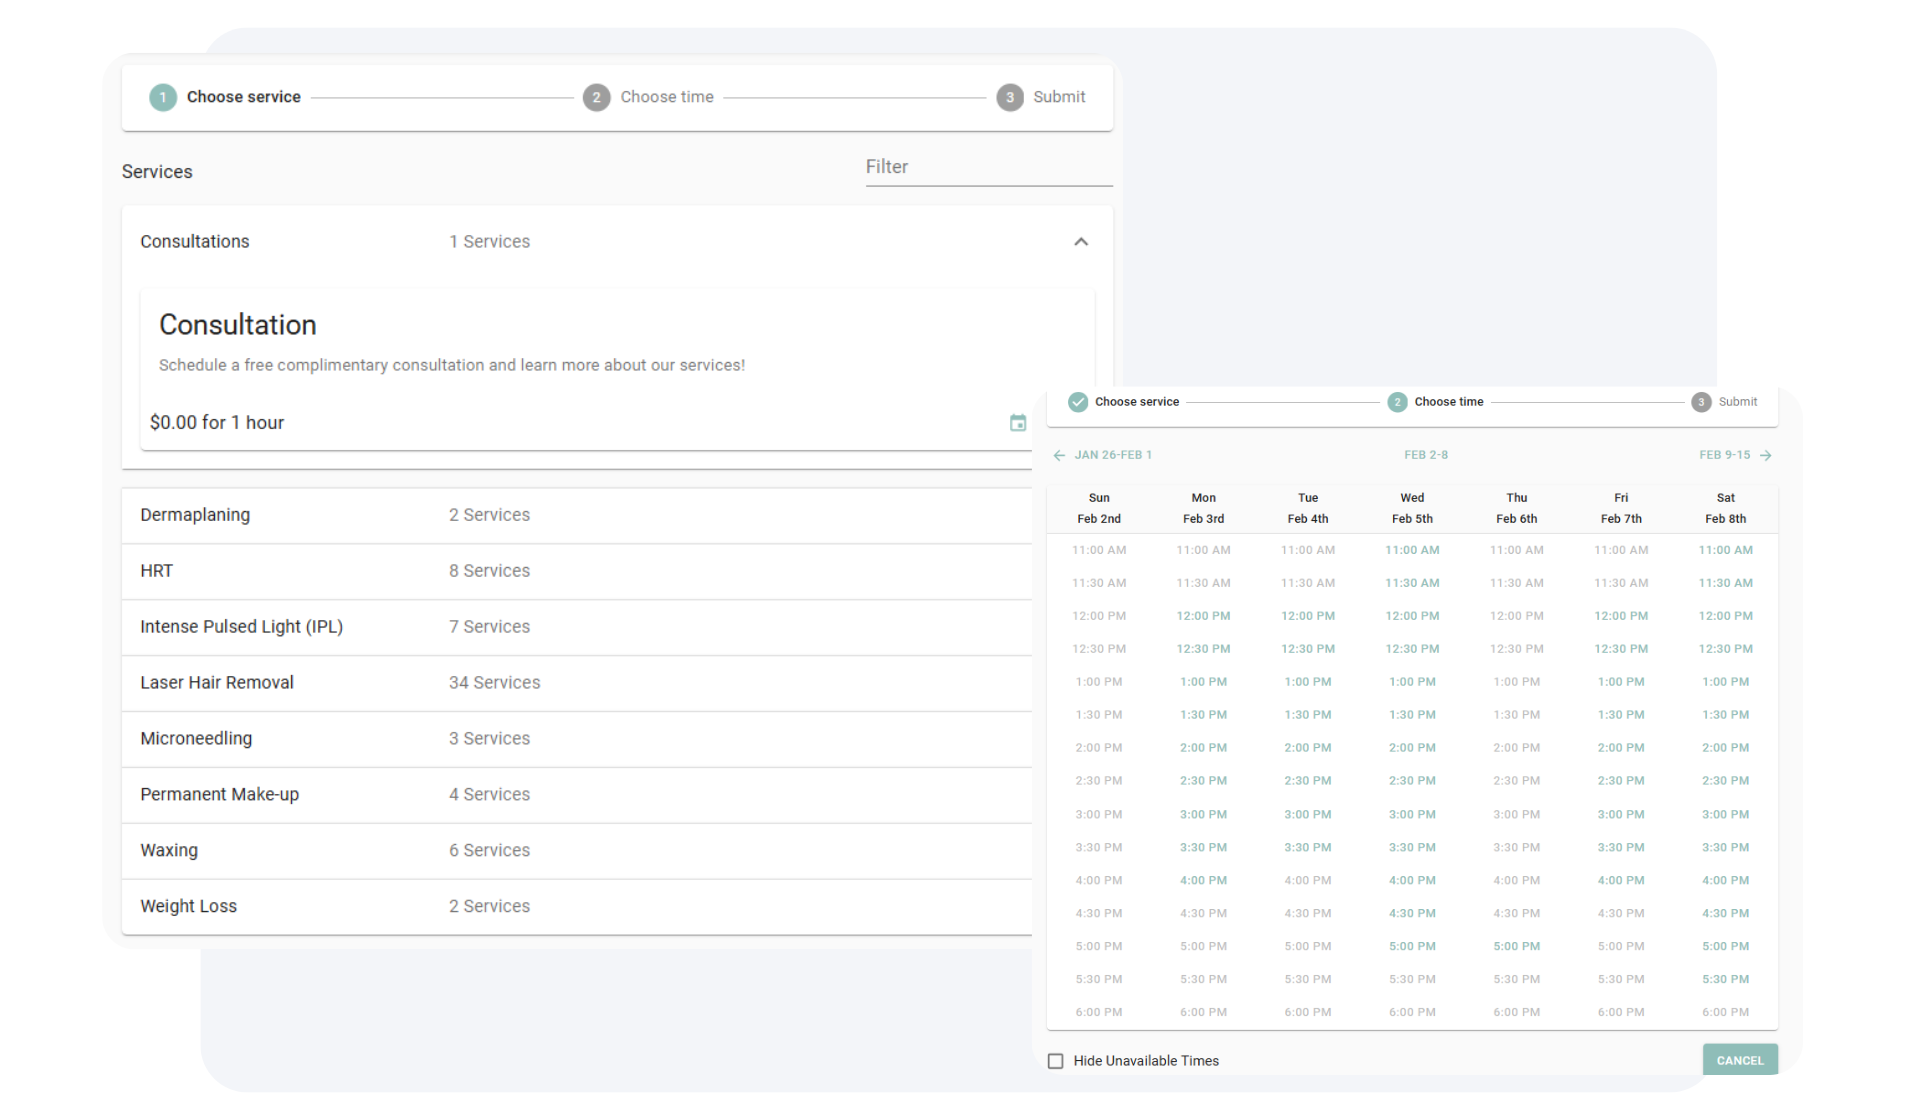
Task: Select Tuesday Feb 4th 3:30 PM slot
Action: (1308, 847)
